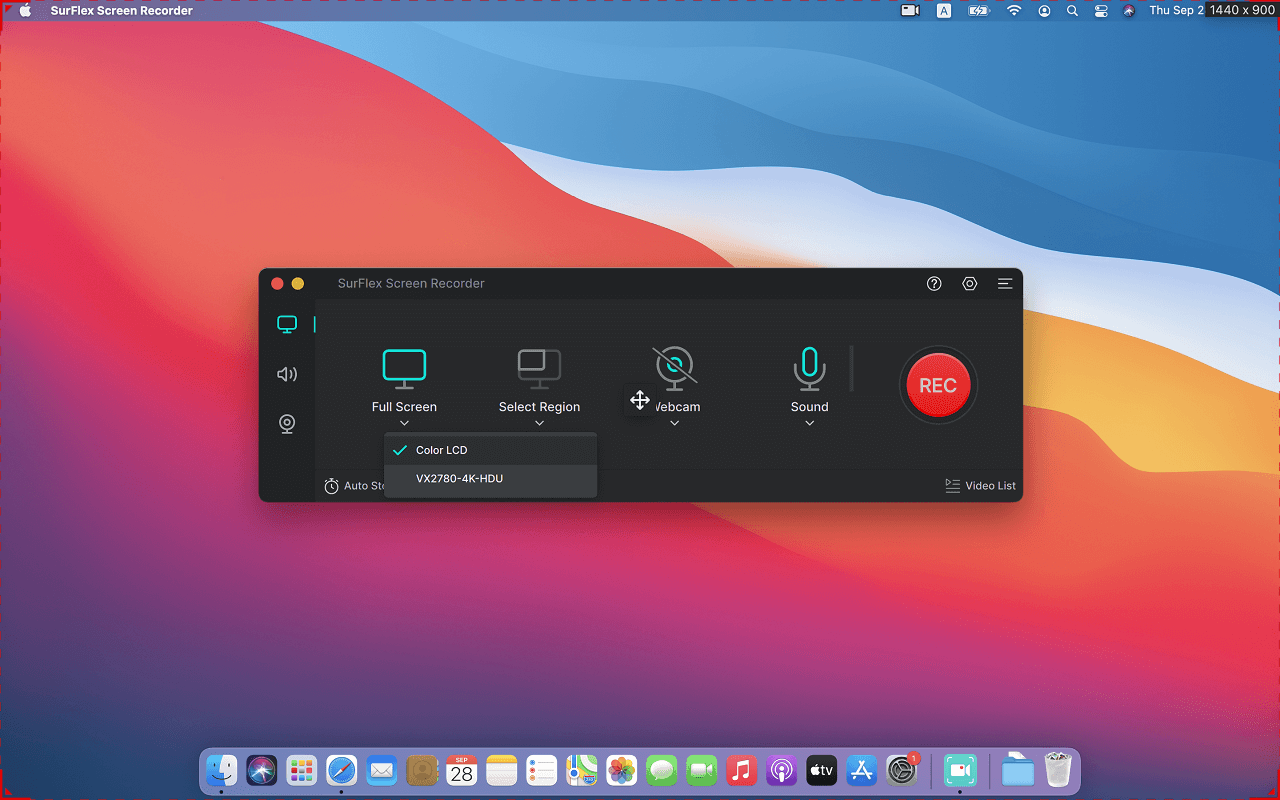
Task: Click the Auto Stop timer icon
Action: 331,485
